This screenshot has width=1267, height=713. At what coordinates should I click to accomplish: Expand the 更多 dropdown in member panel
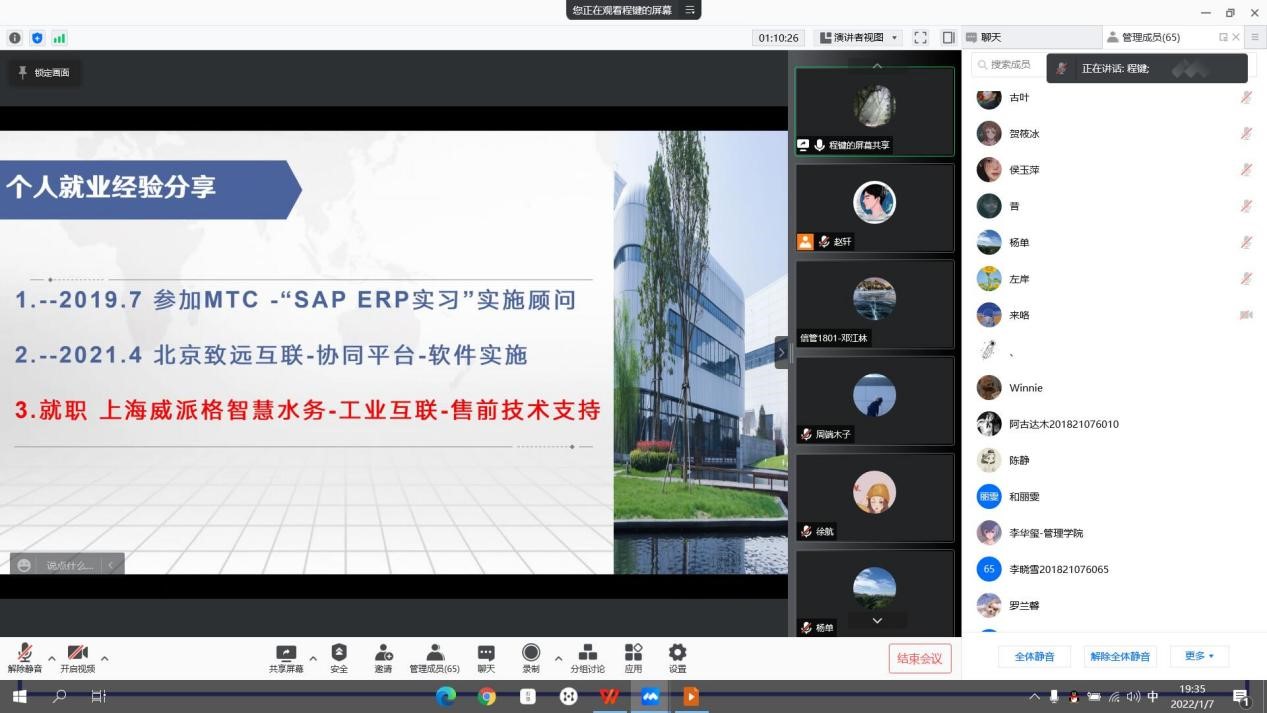pos(1199,656)
